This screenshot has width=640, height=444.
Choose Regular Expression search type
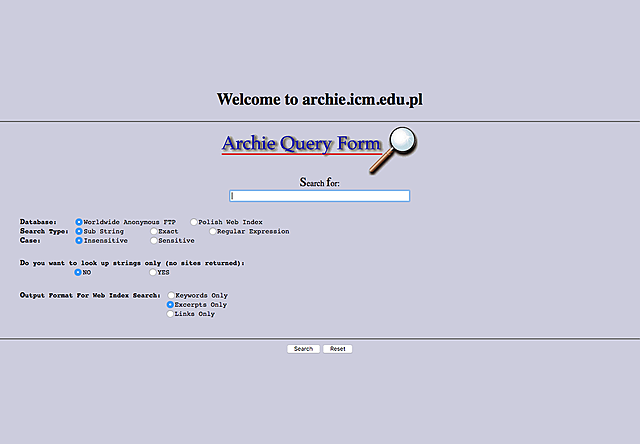click(x=213, y=231)
